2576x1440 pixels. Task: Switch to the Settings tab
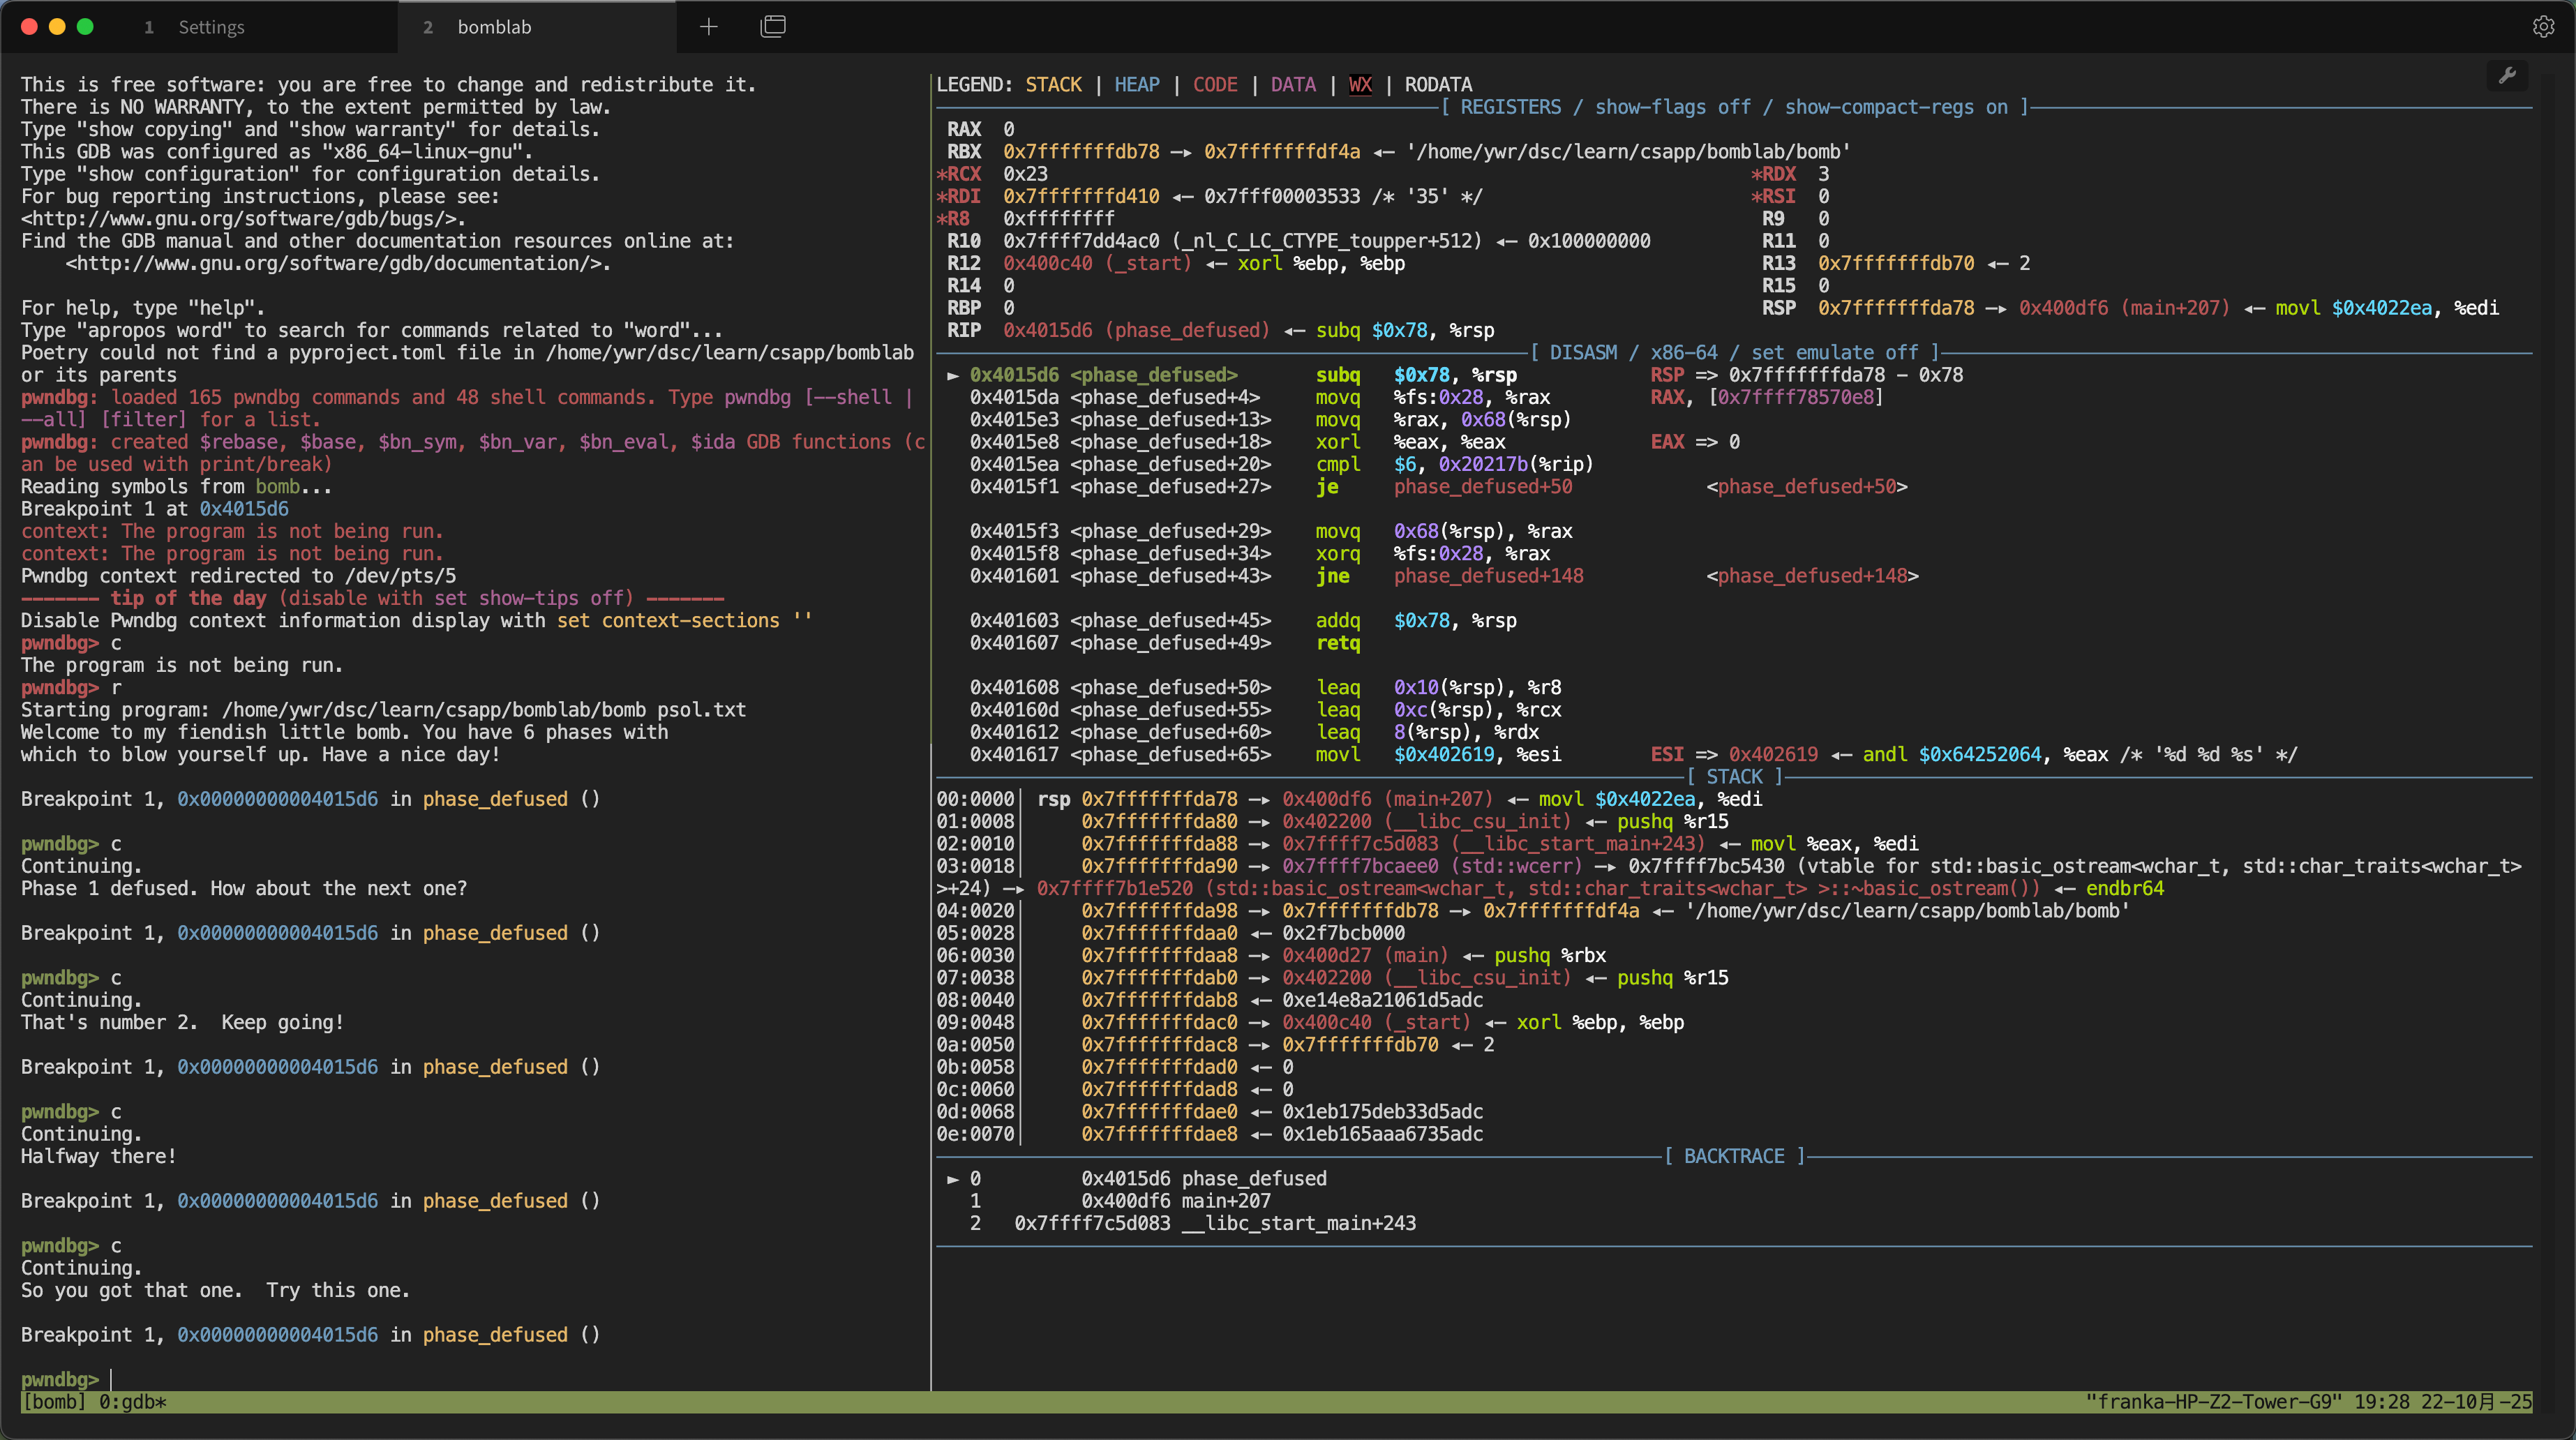211,27
